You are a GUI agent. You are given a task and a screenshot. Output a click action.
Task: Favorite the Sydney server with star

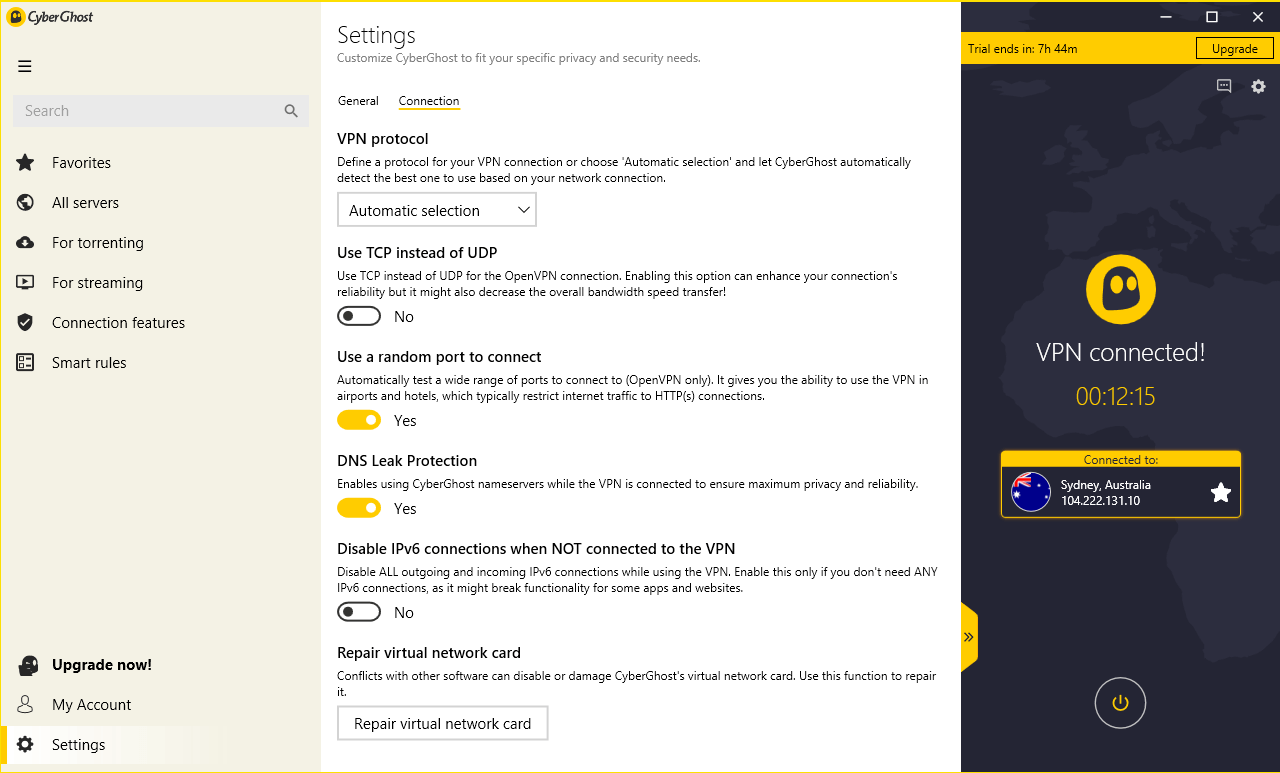pos(1221,492)
